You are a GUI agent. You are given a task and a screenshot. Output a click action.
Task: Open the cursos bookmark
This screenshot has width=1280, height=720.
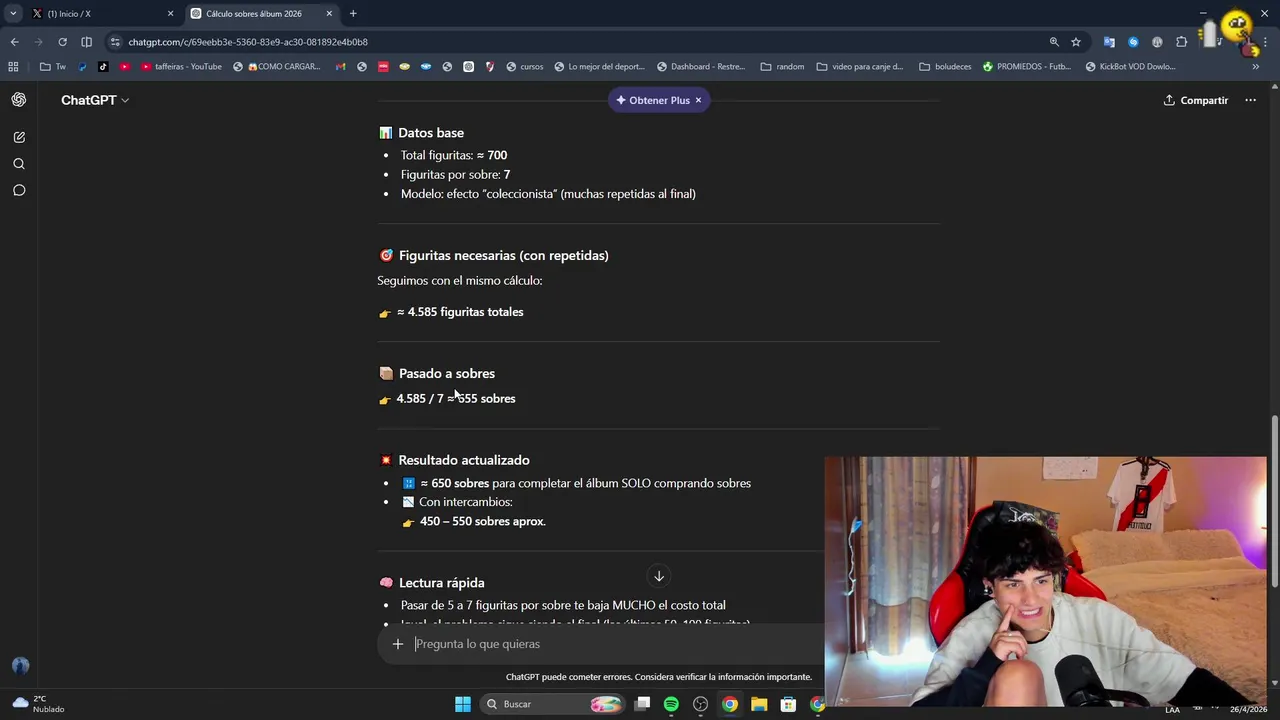(525, 67)
